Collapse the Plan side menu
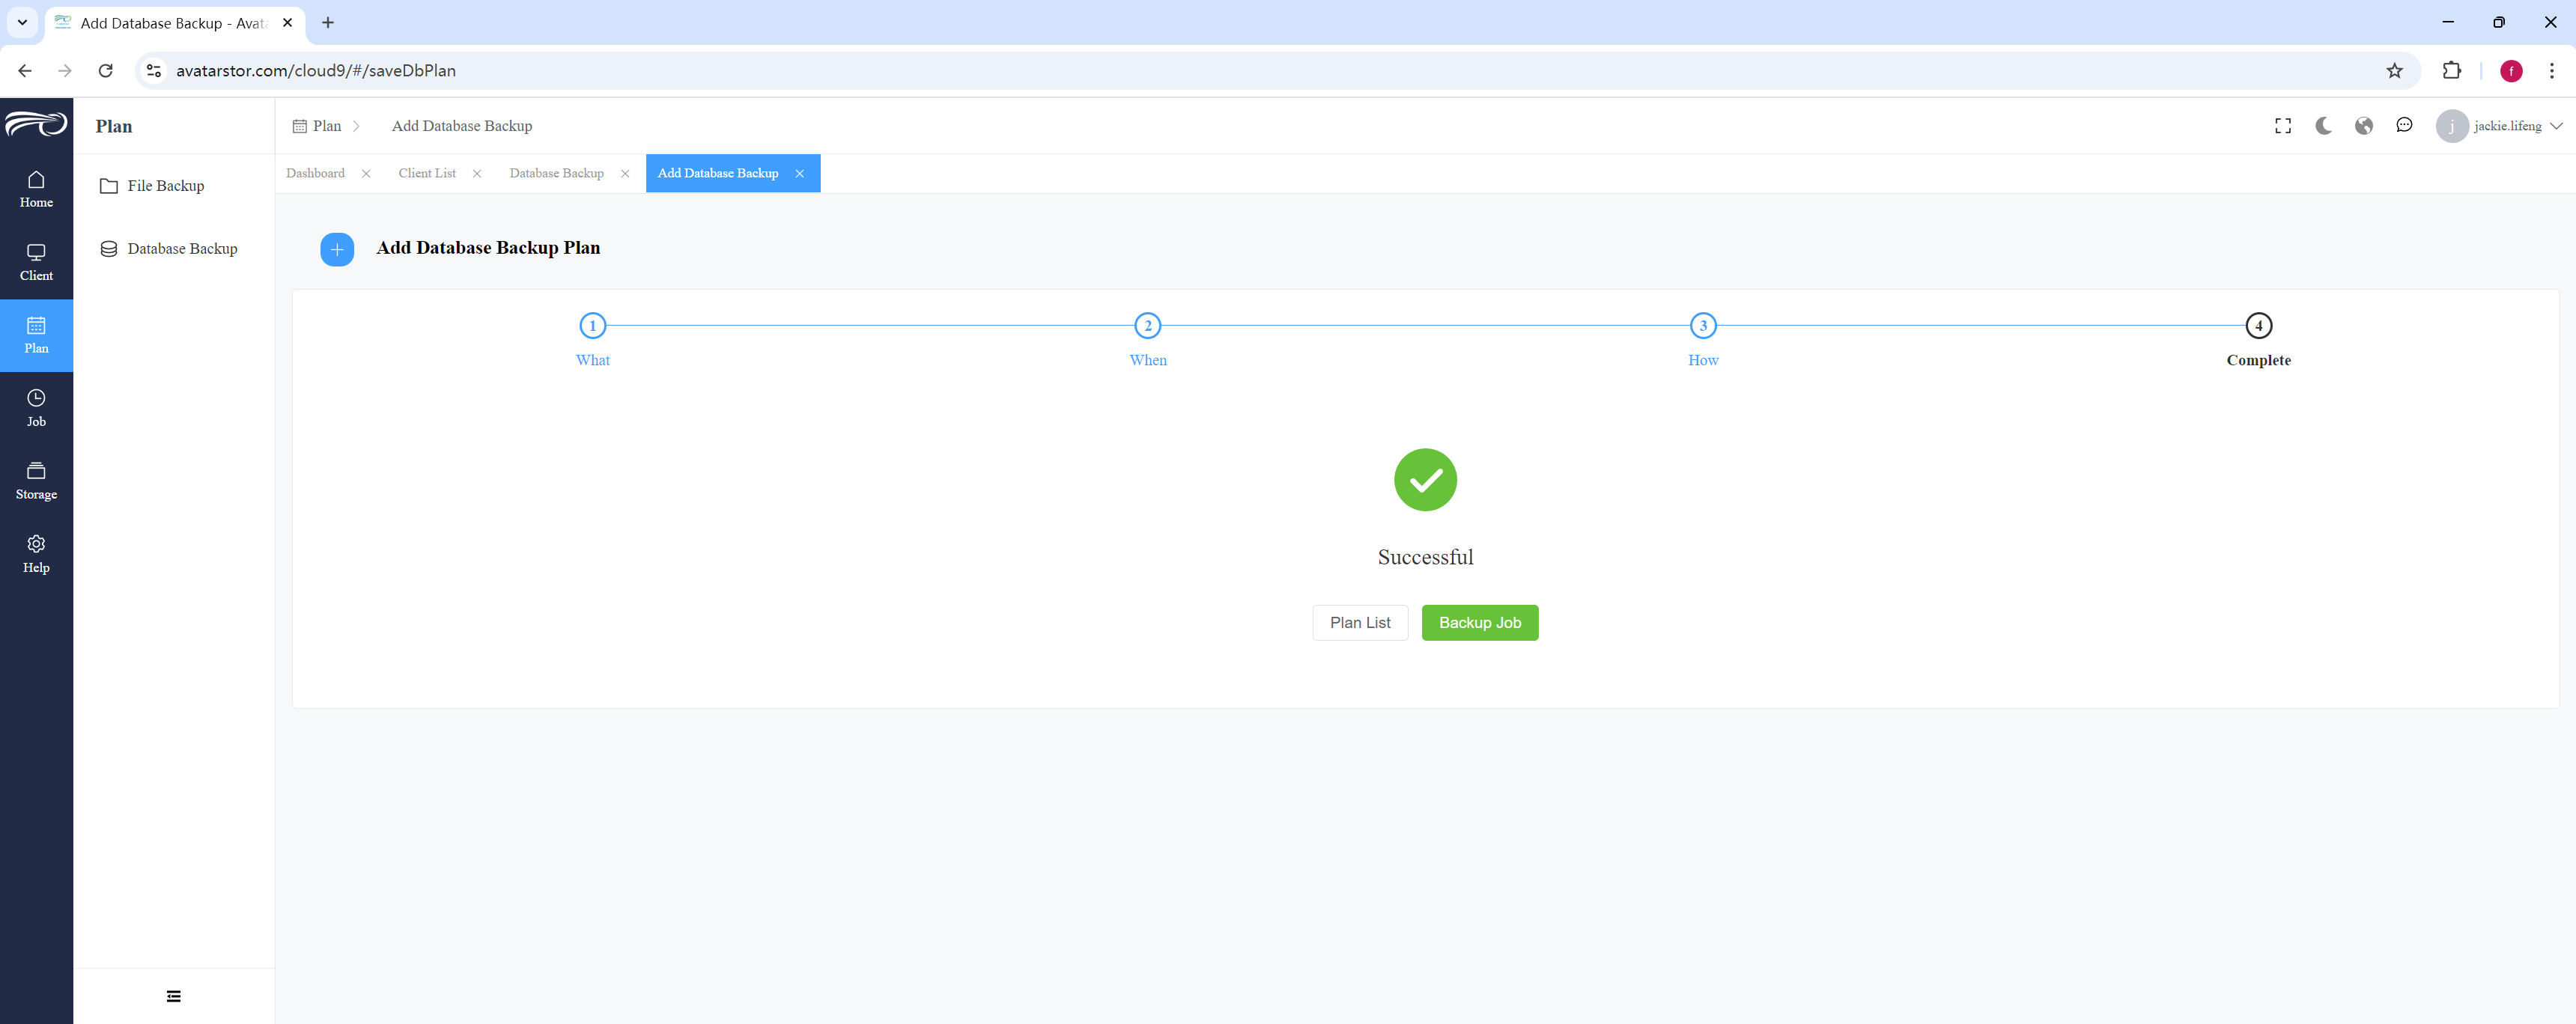 point(174,996)
